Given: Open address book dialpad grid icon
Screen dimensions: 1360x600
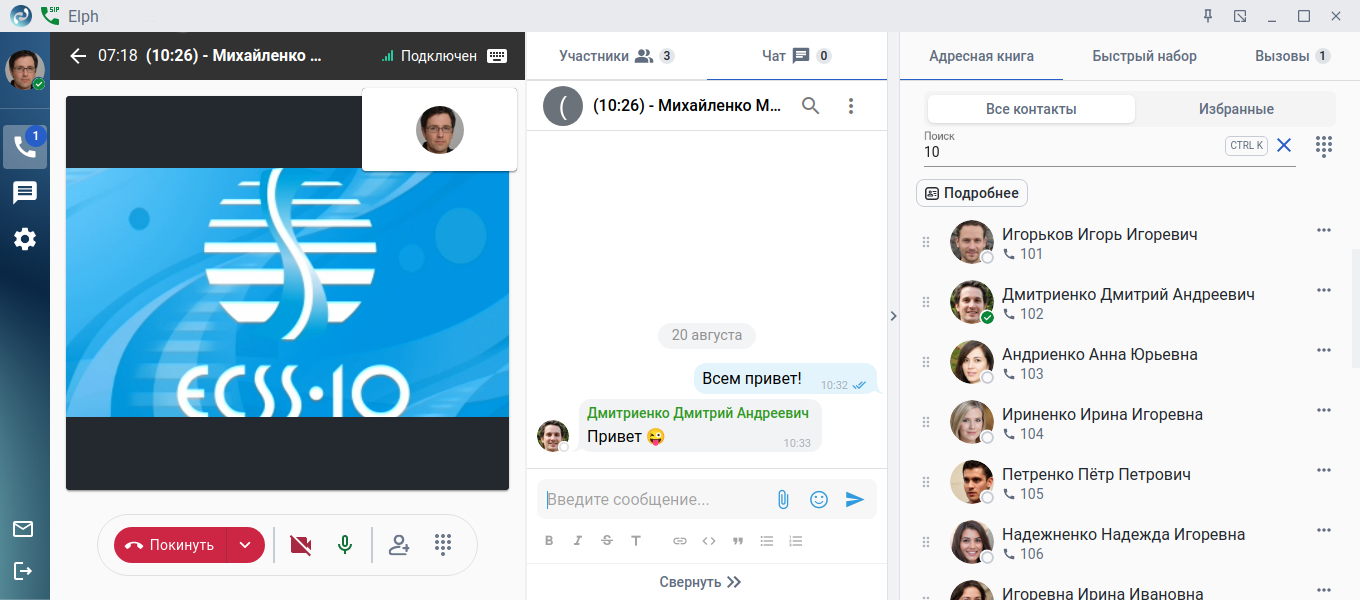Looking at the screenshot, I should pyautogui.click(x=1324, y=146).
